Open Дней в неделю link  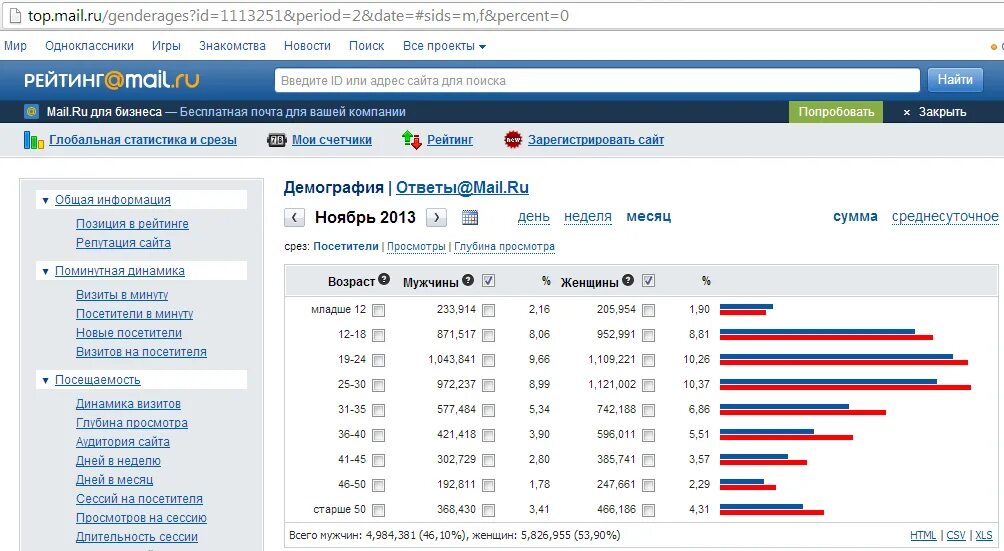[118, 461]
